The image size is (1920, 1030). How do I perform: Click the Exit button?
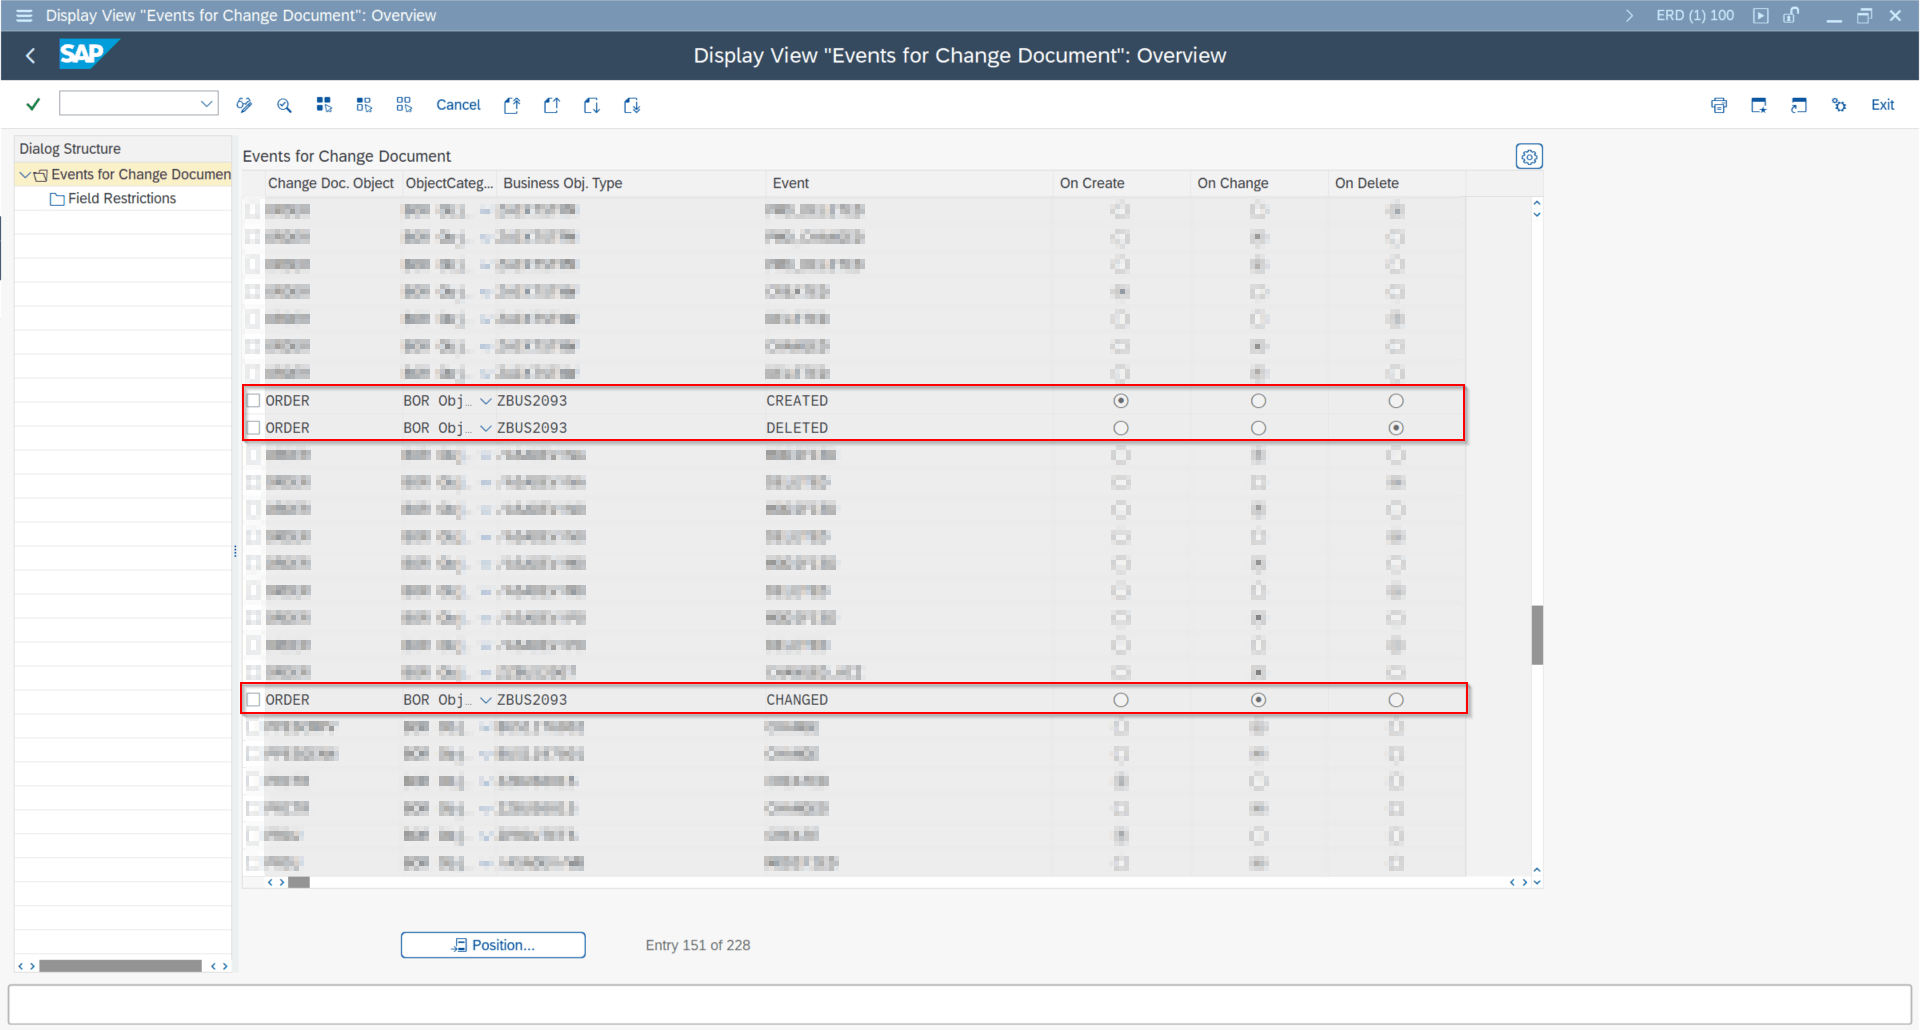pyautogui.click(x=1883, y=105)
